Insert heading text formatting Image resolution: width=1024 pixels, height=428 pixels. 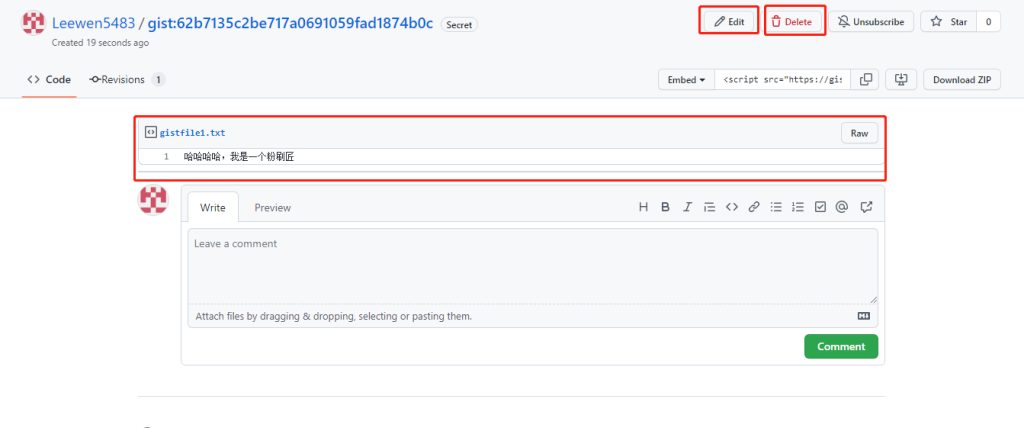pyautogui.click(x=643, y=207)
